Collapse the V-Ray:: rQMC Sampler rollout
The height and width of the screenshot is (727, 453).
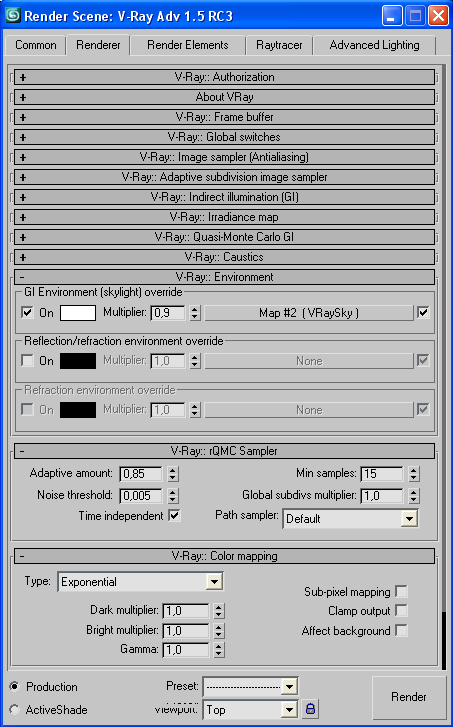pyautogui.click(x=224, y=451)
